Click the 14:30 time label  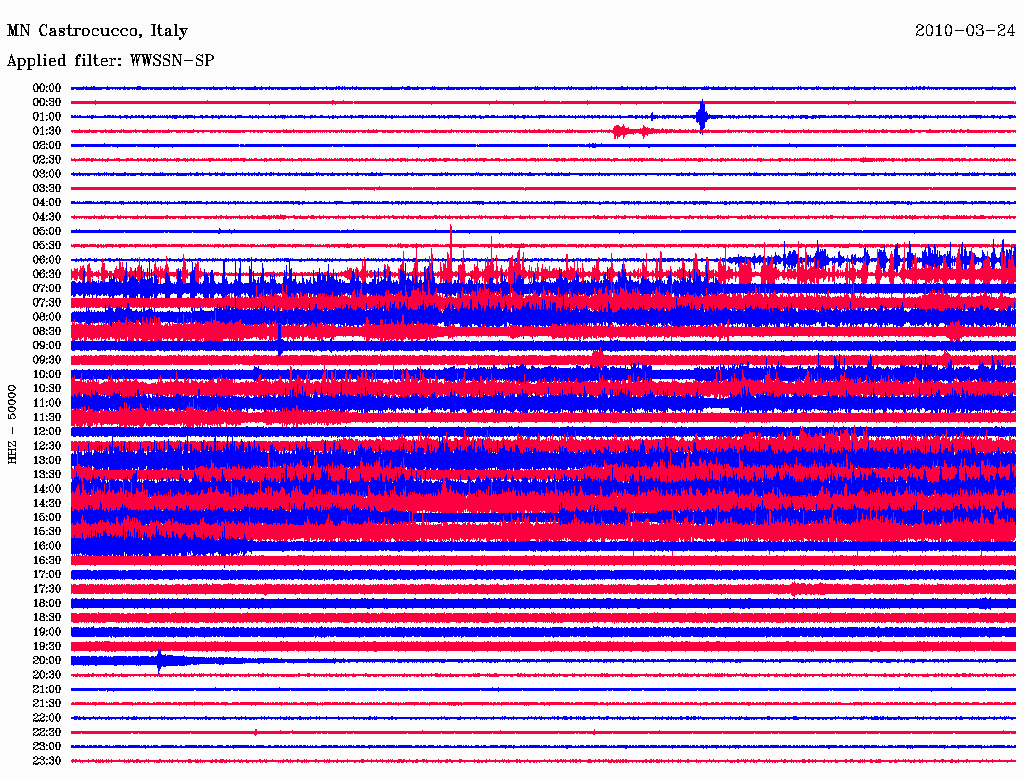(x=47, y=504)
